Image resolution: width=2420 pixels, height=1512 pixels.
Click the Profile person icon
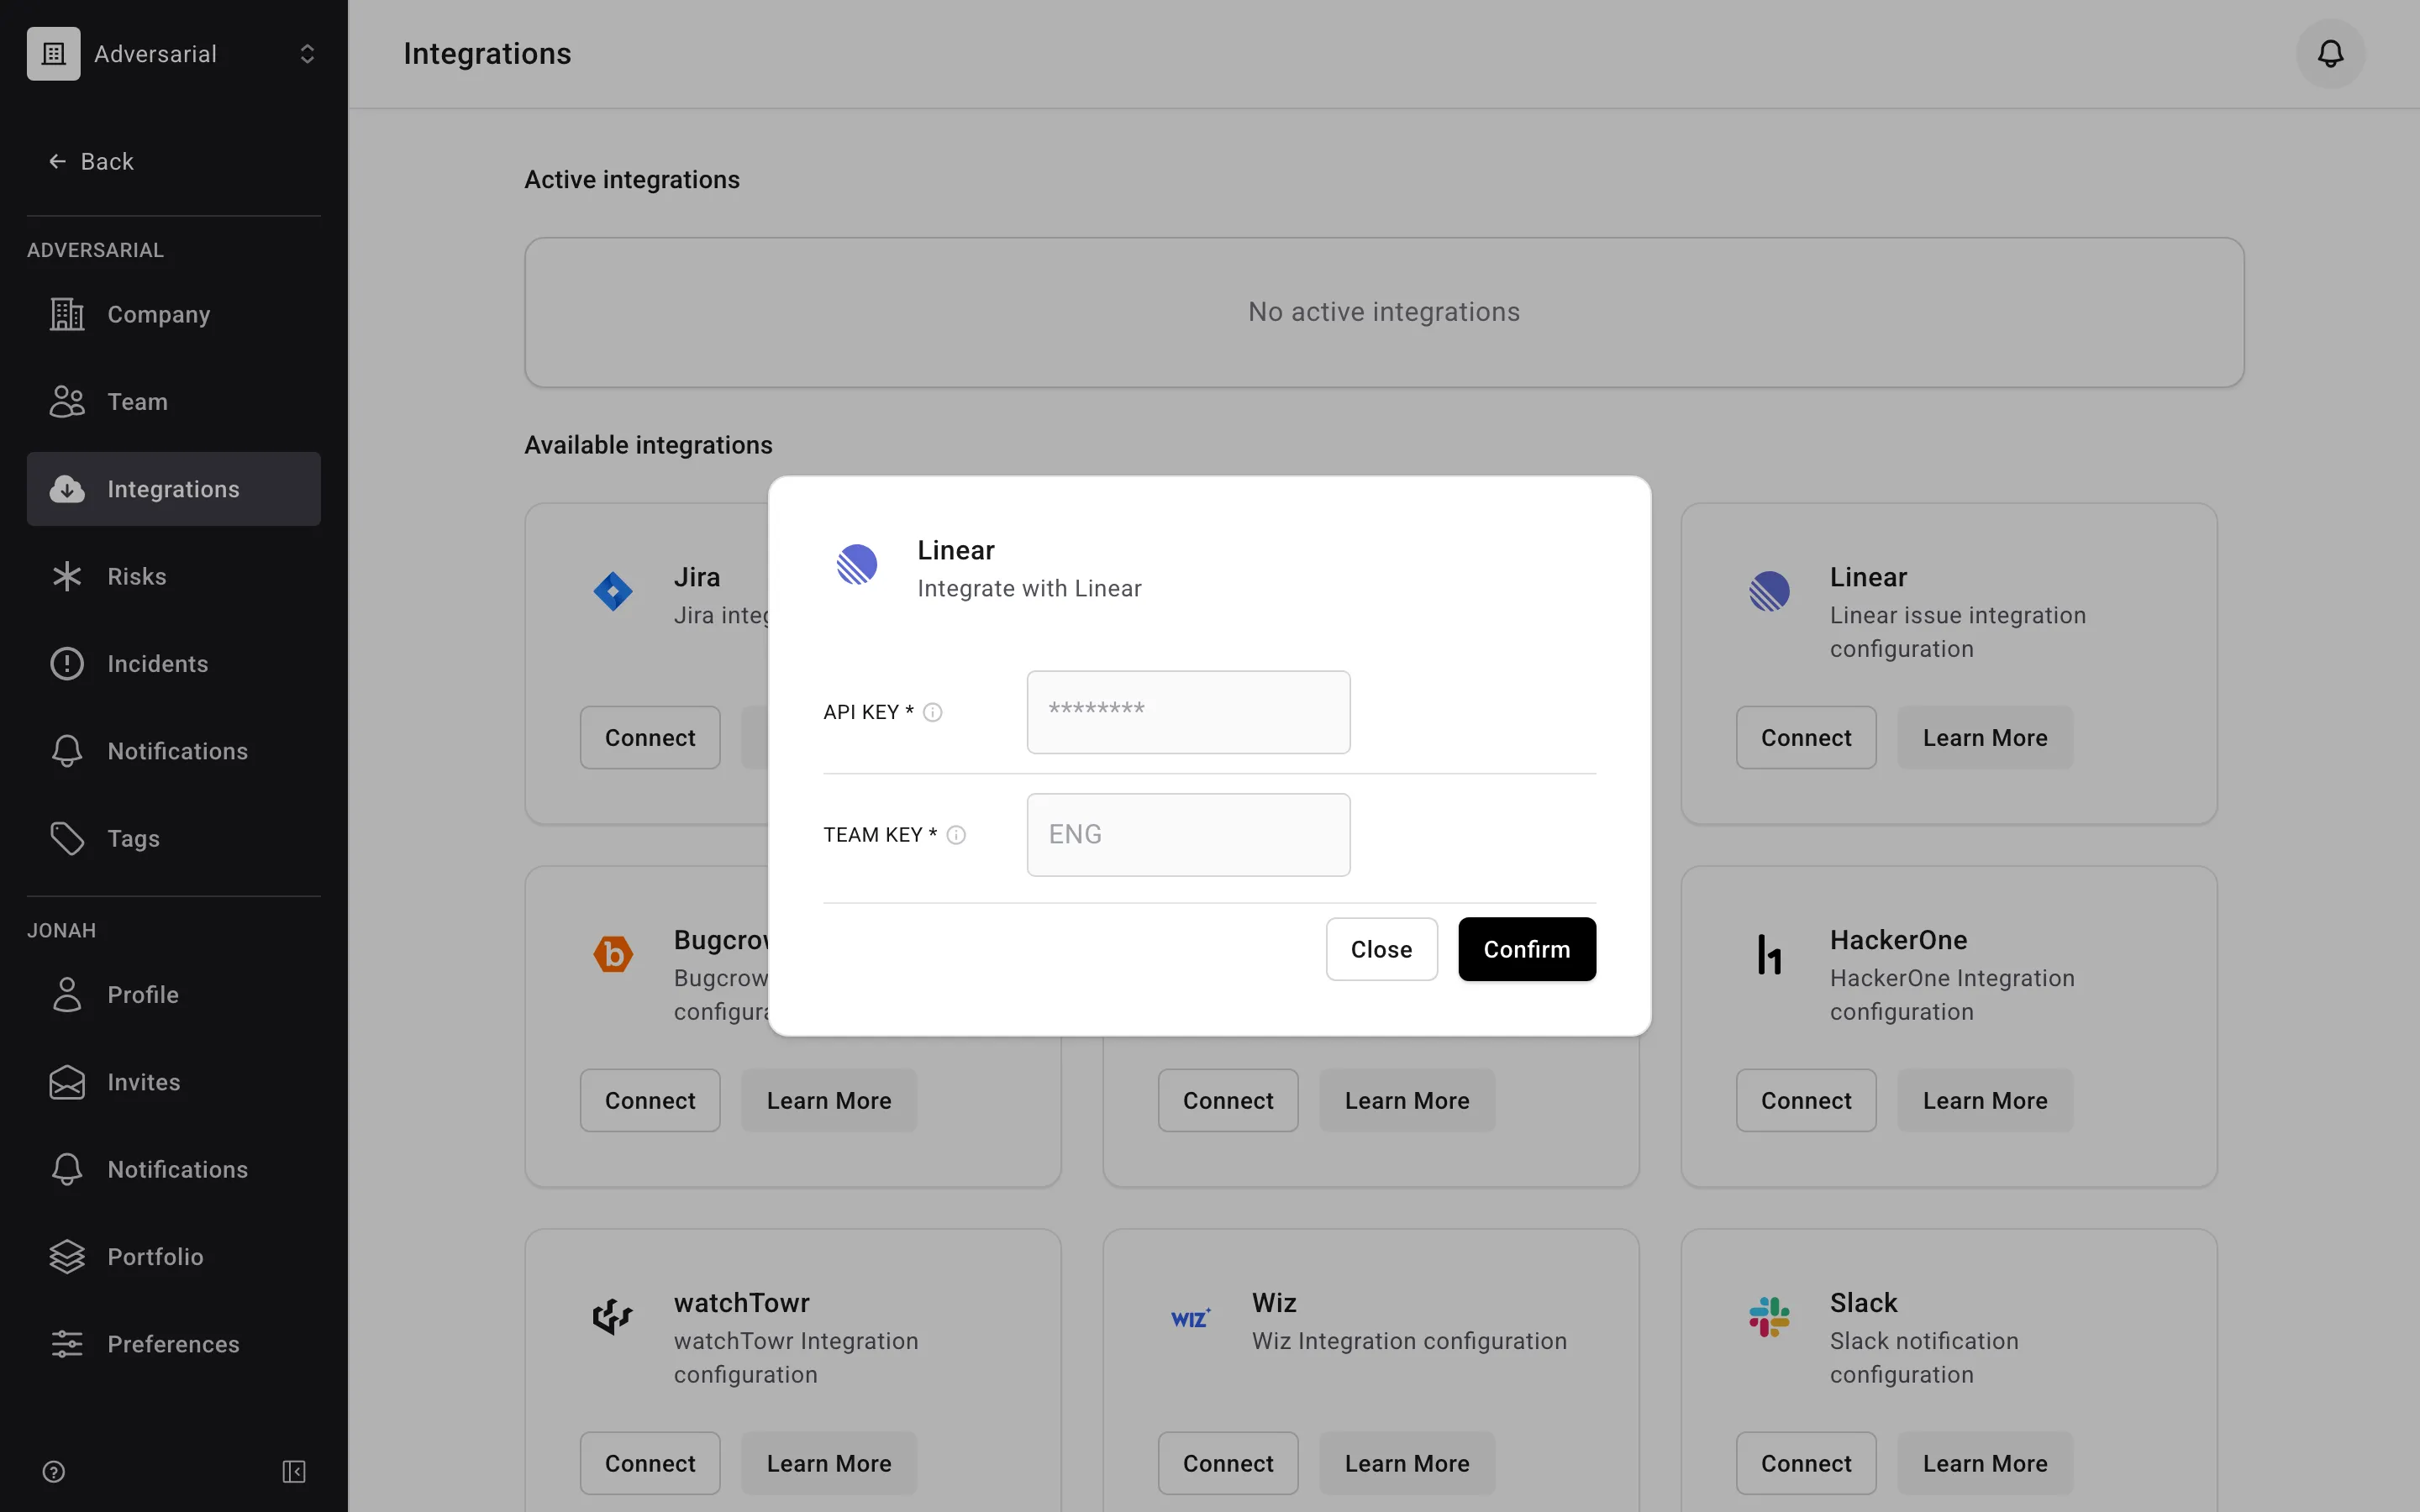[67, 995]
